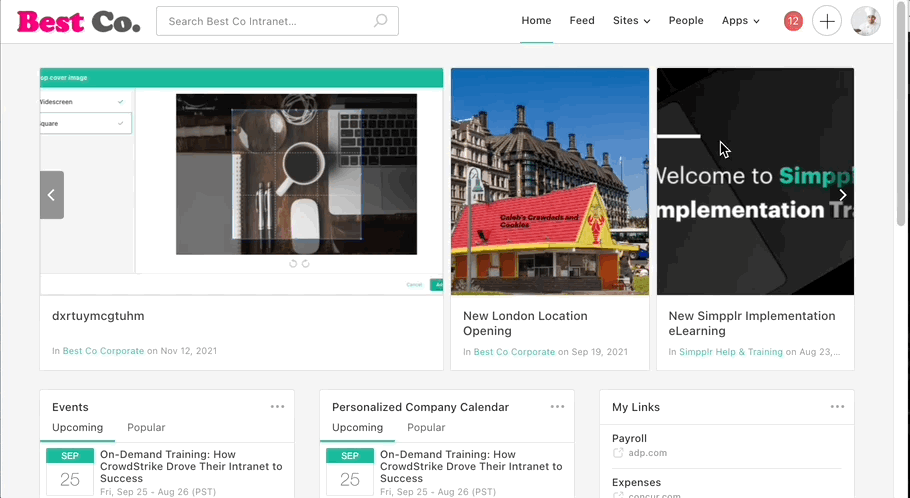Click the Events tile heading

coord(70,407)
